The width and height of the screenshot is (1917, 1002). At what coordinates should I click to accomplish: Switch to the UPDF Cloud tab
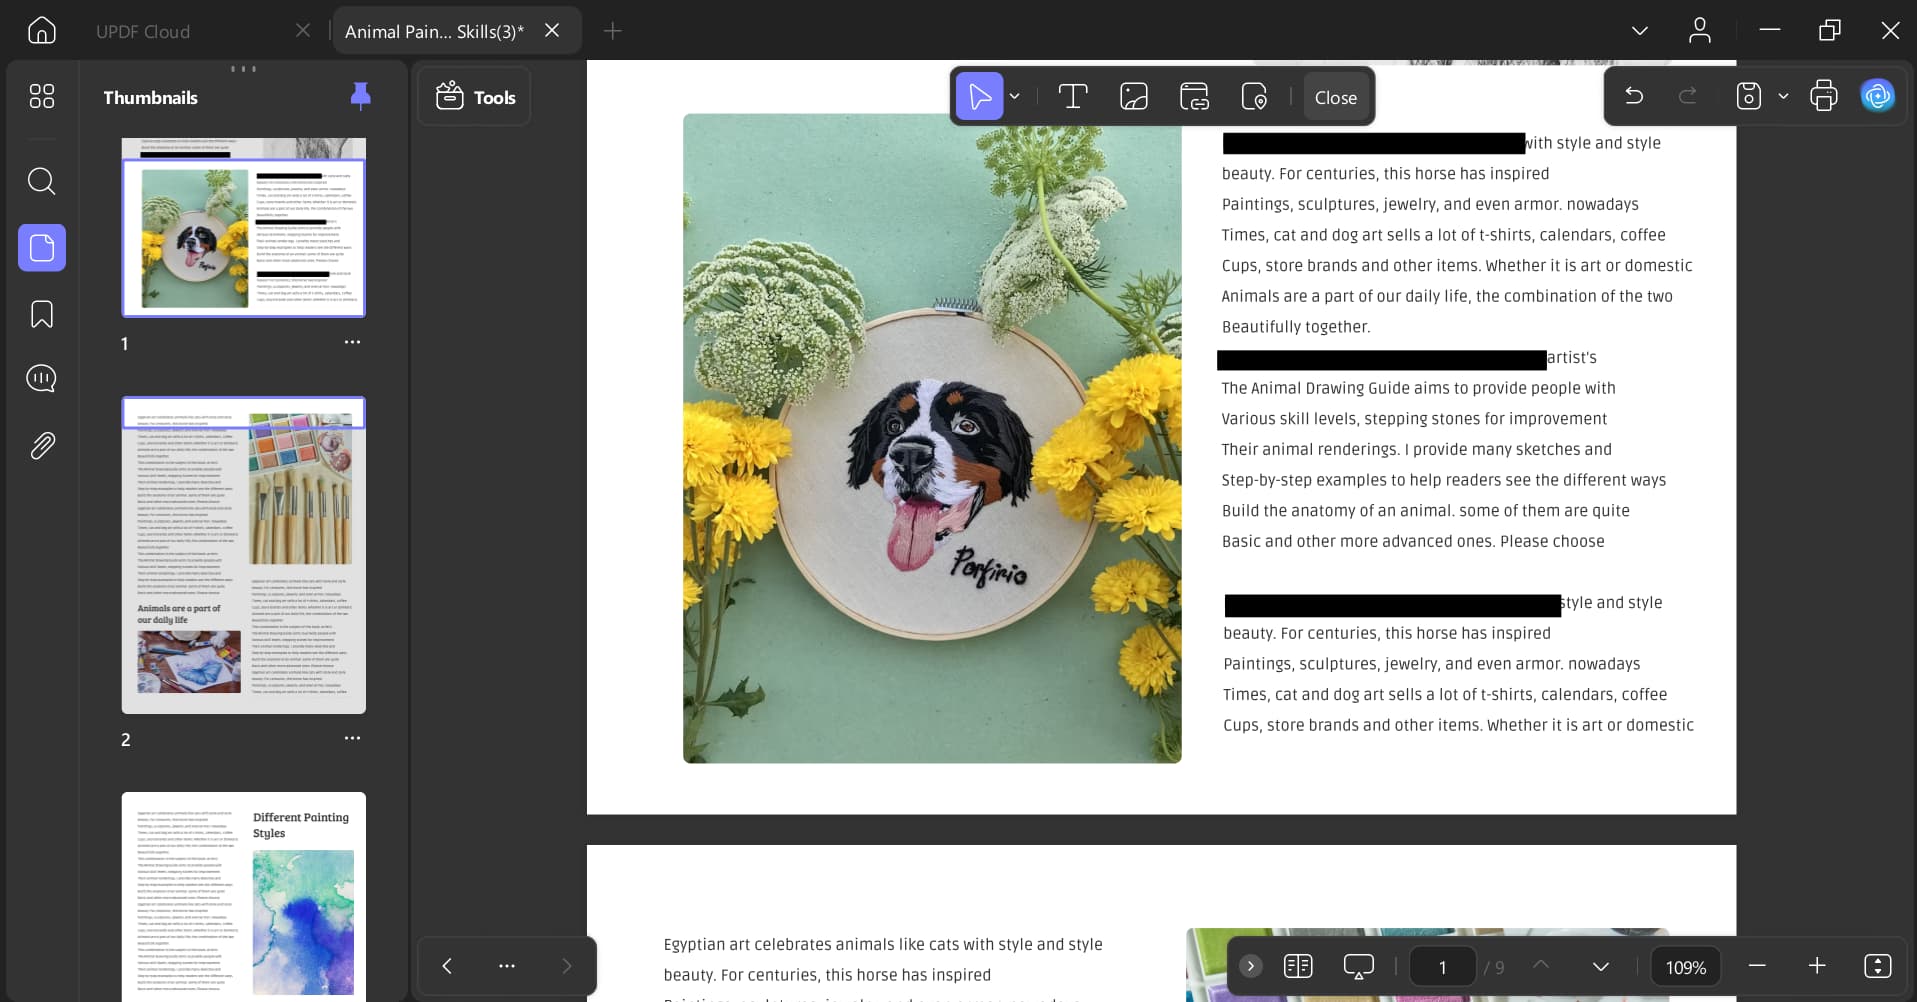tap(143, 31)
